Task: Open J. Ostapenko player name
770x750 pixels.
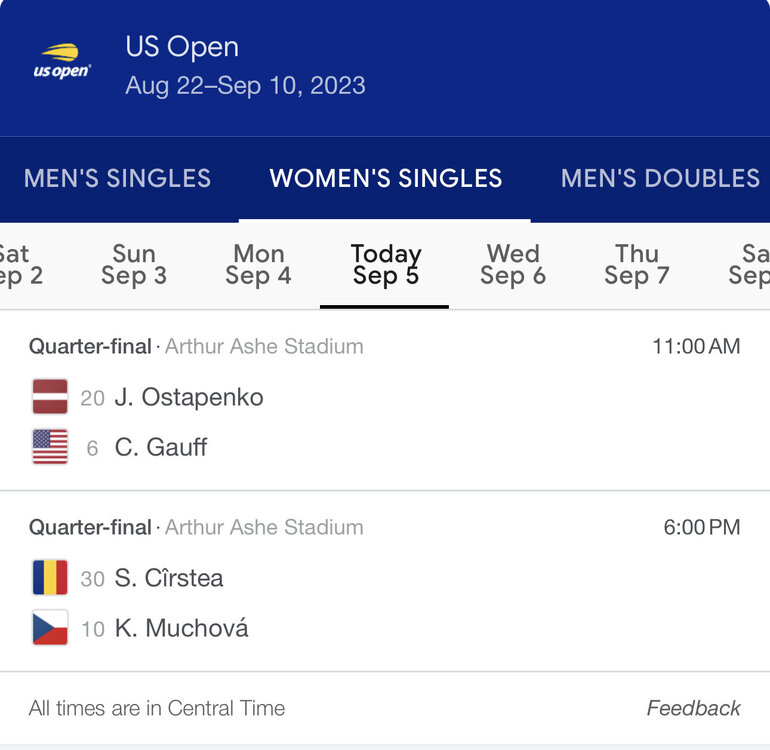Action: click(x=189, y=397)
